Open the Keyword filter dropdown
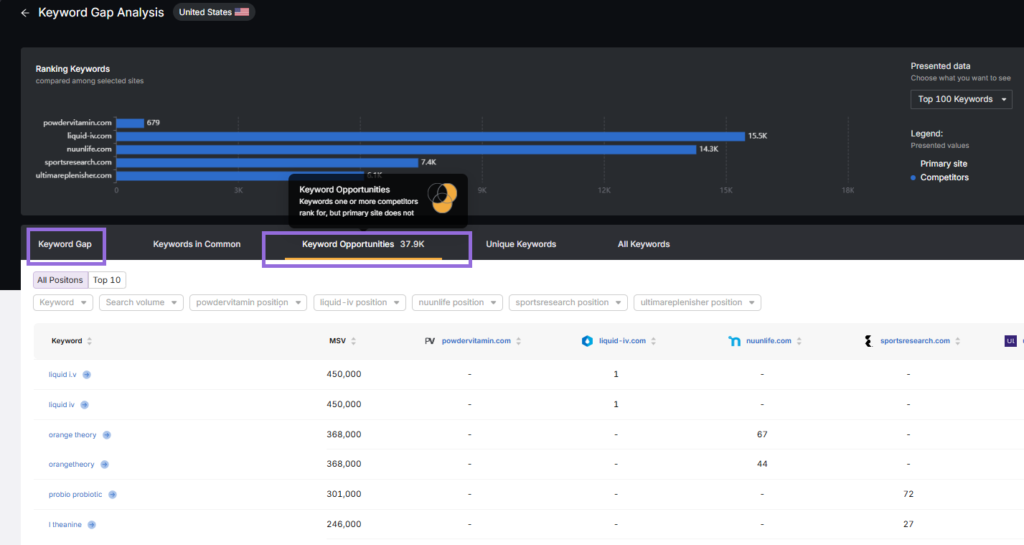Image resolution: width=1024 pixels, height=545 pixels. click(x=63, y=302)
